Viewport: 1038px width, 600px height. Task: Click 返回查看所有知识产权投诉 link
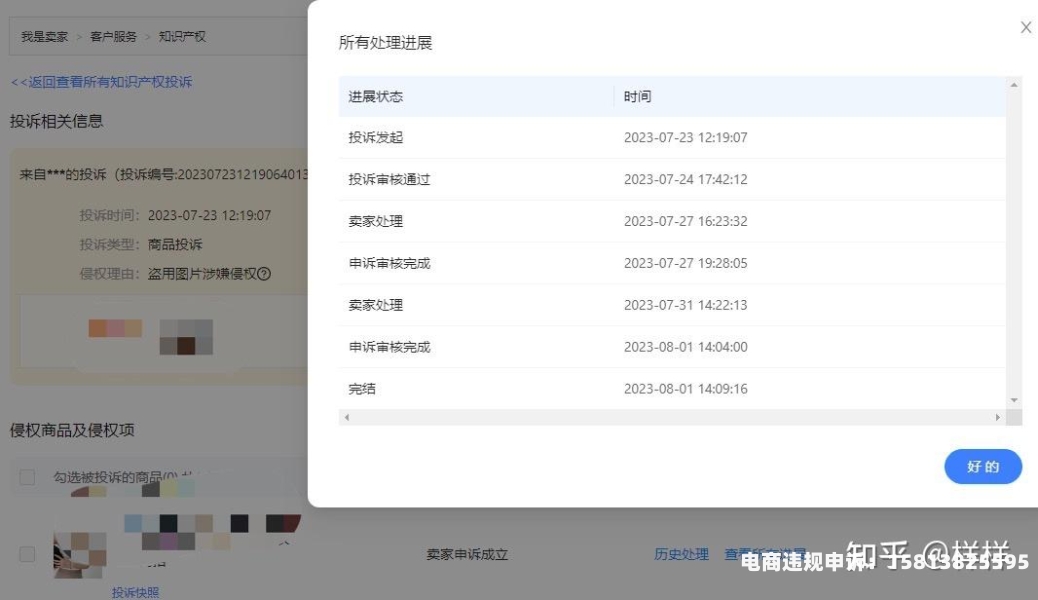pos(101,82)
